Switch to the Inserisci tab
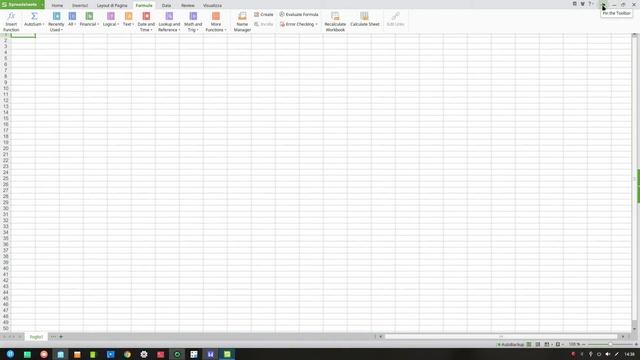Image resolution: width=640 pixels, height=360 pixels. point(80,5)
